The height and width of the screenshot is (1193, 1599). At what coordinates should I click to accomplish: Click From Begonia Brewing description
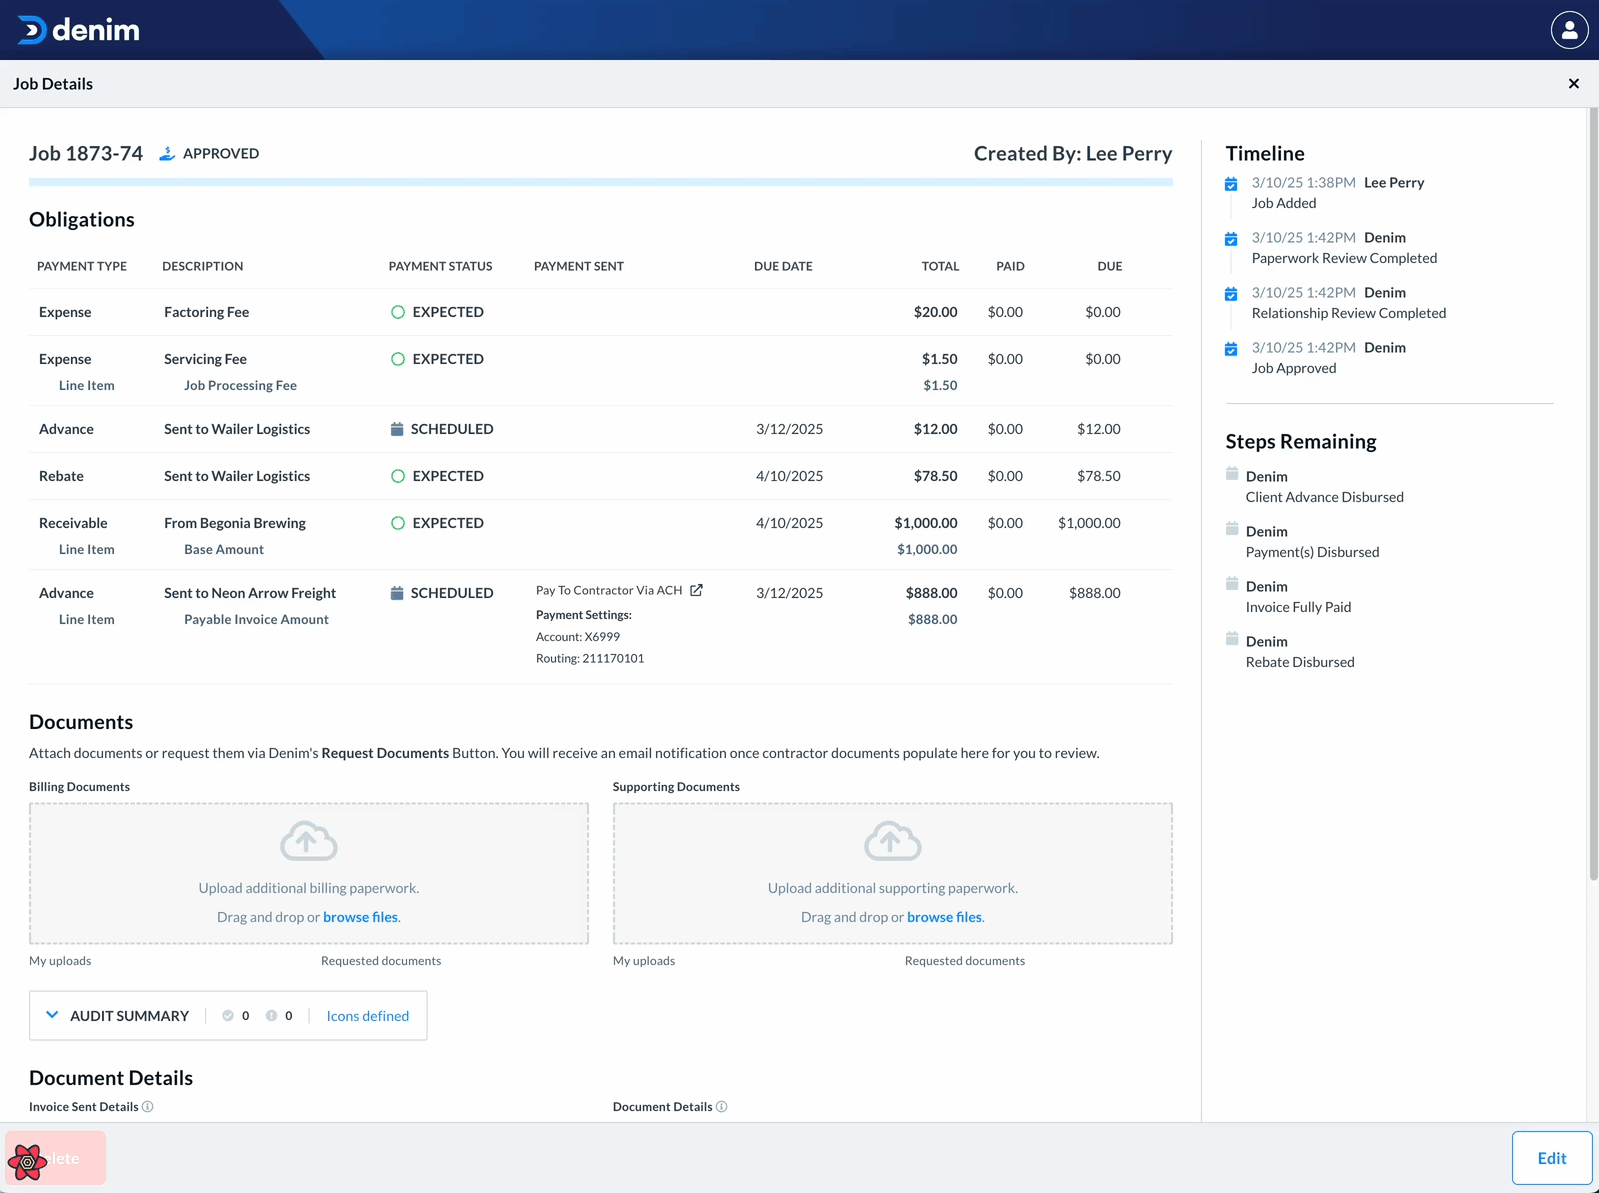click(235, 523)
